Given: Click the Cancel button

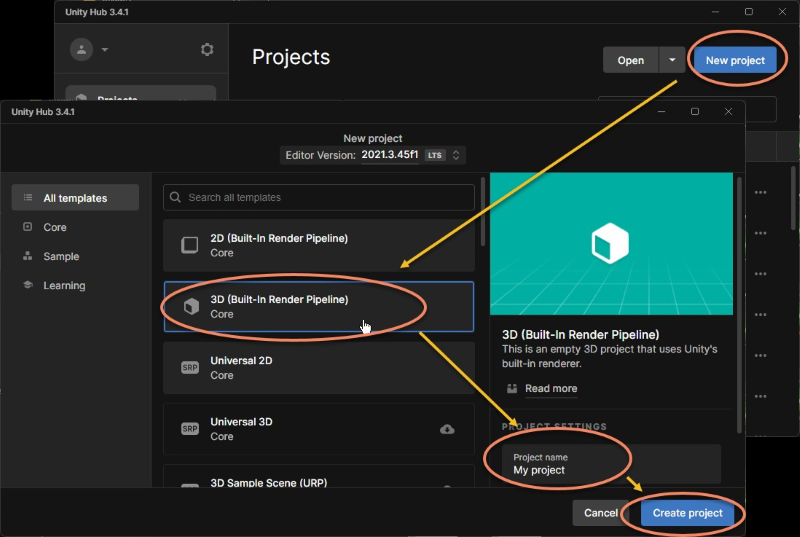Looking at the screenshot, I should (601, 513).
